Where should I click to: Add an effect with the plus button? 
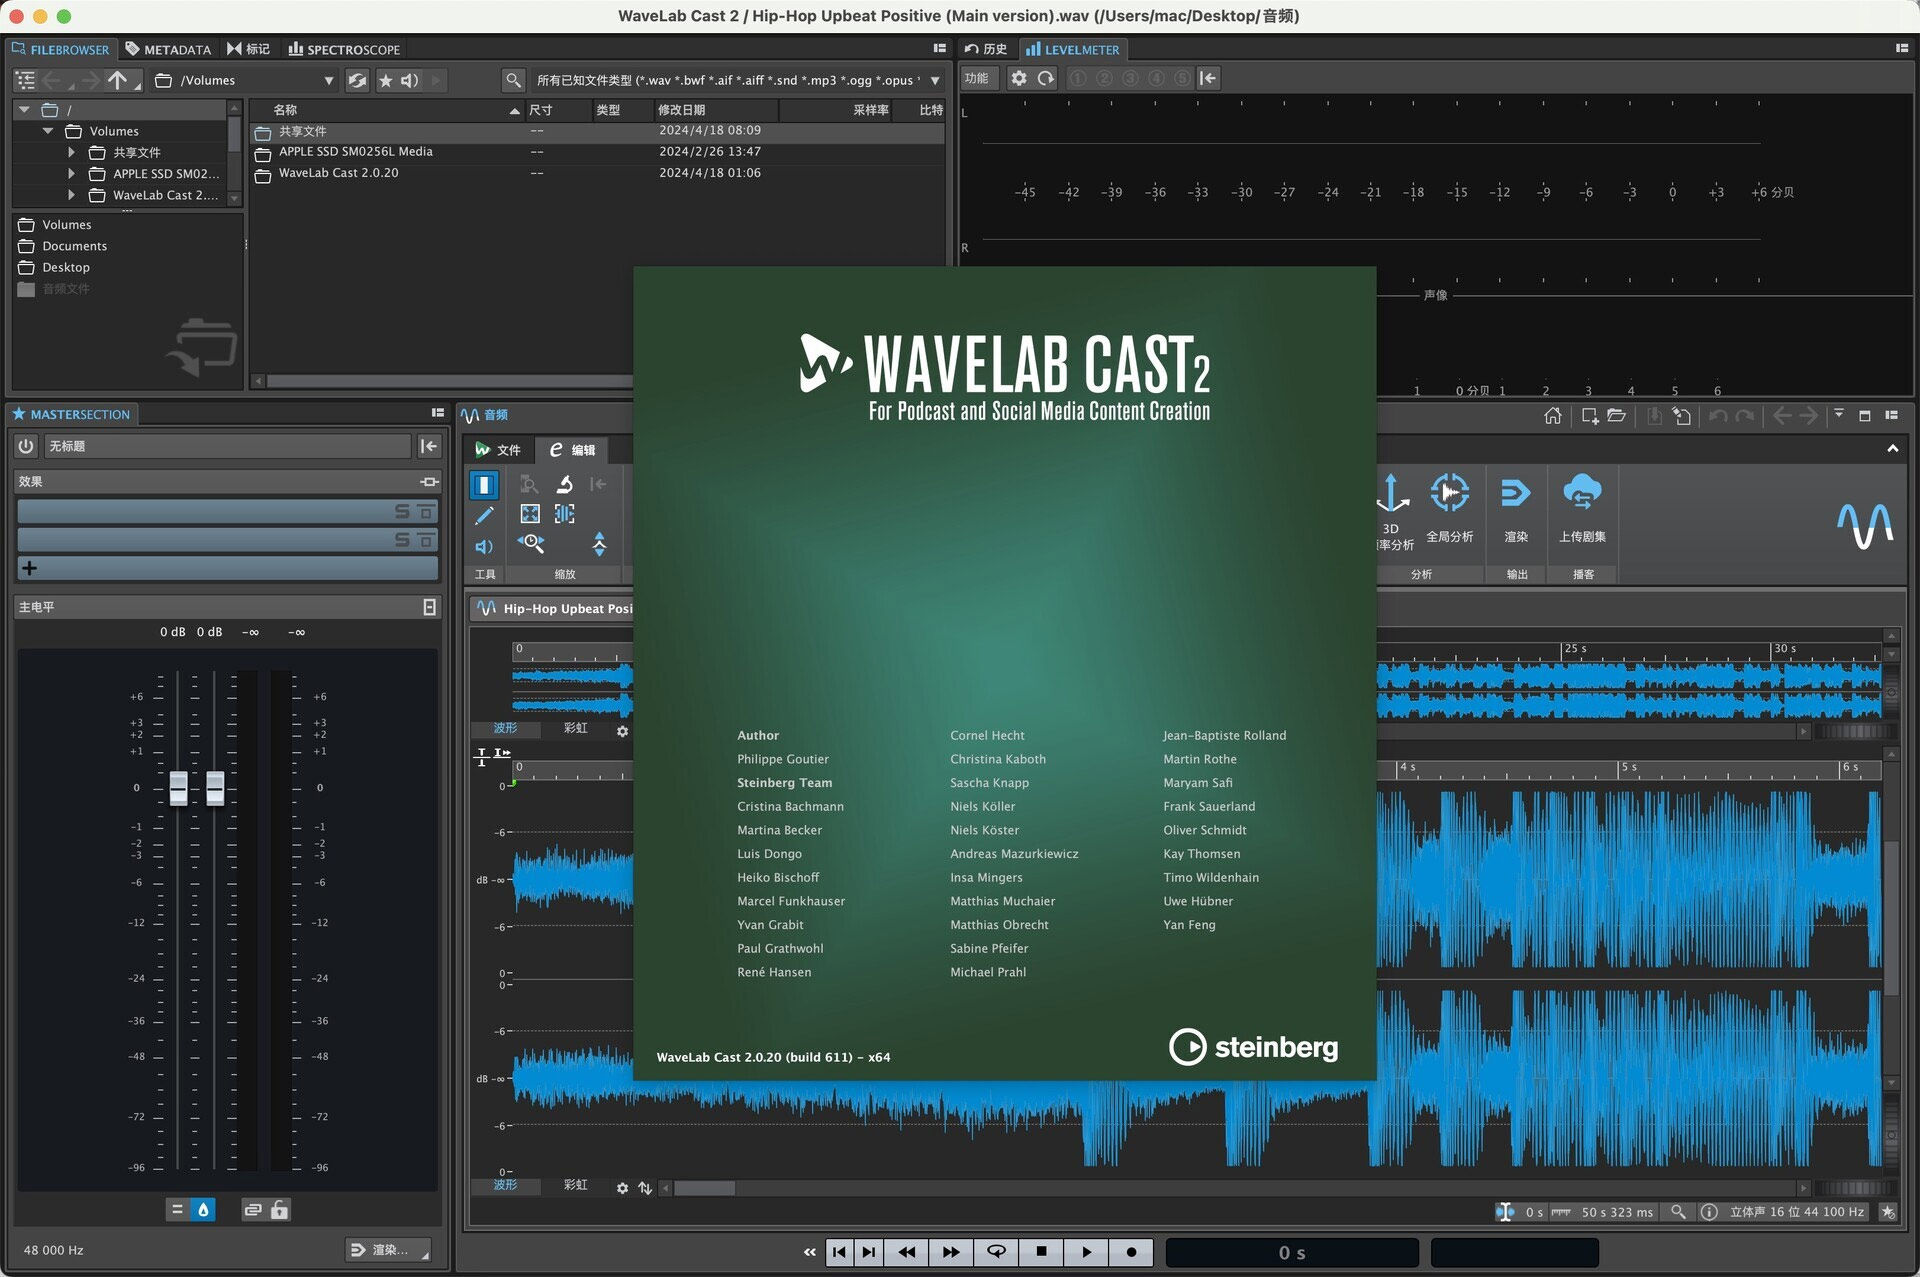point(29,568)
